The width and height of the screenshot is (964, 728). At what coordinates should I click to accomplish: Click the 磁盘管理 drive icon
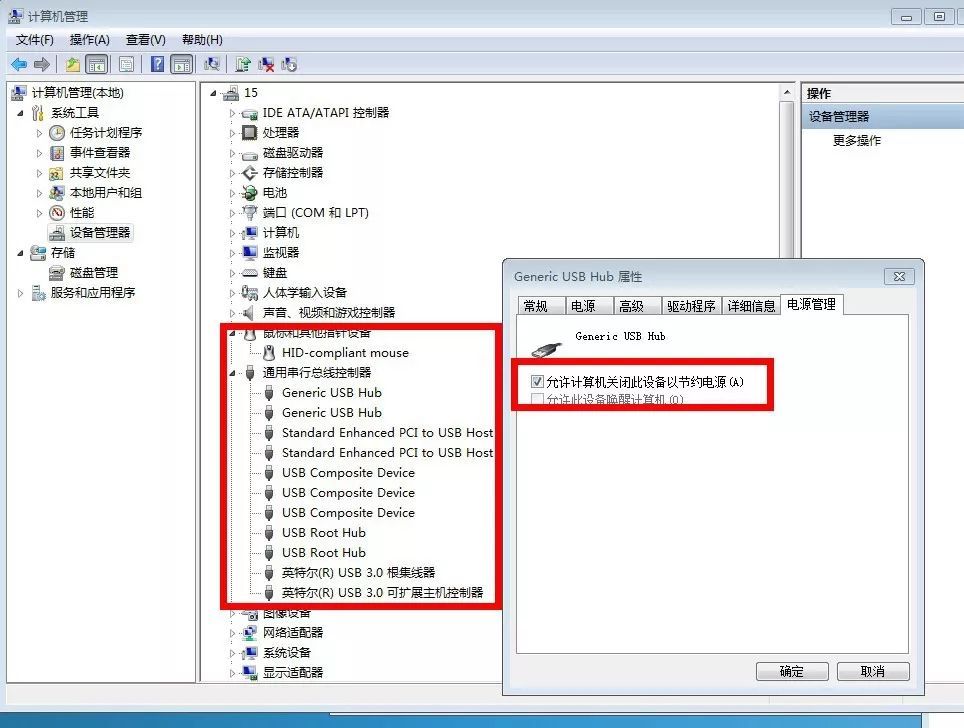pyautogui.click(x=57, y=272)
